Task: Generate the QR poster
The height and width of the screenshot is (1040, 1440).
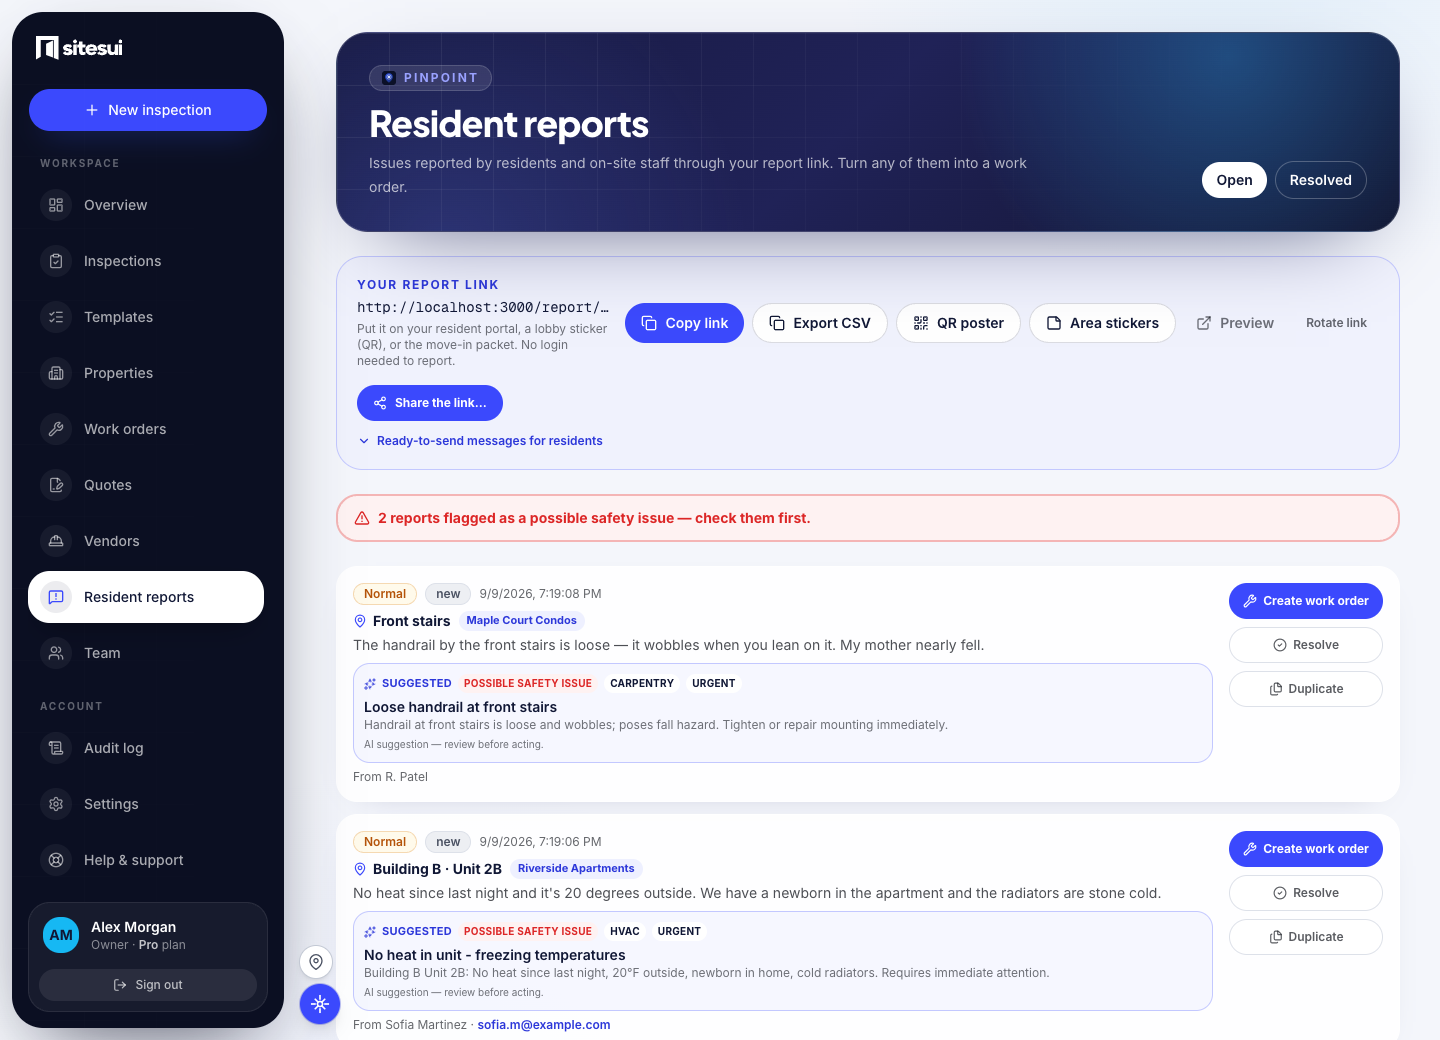Action: point(958,323)
